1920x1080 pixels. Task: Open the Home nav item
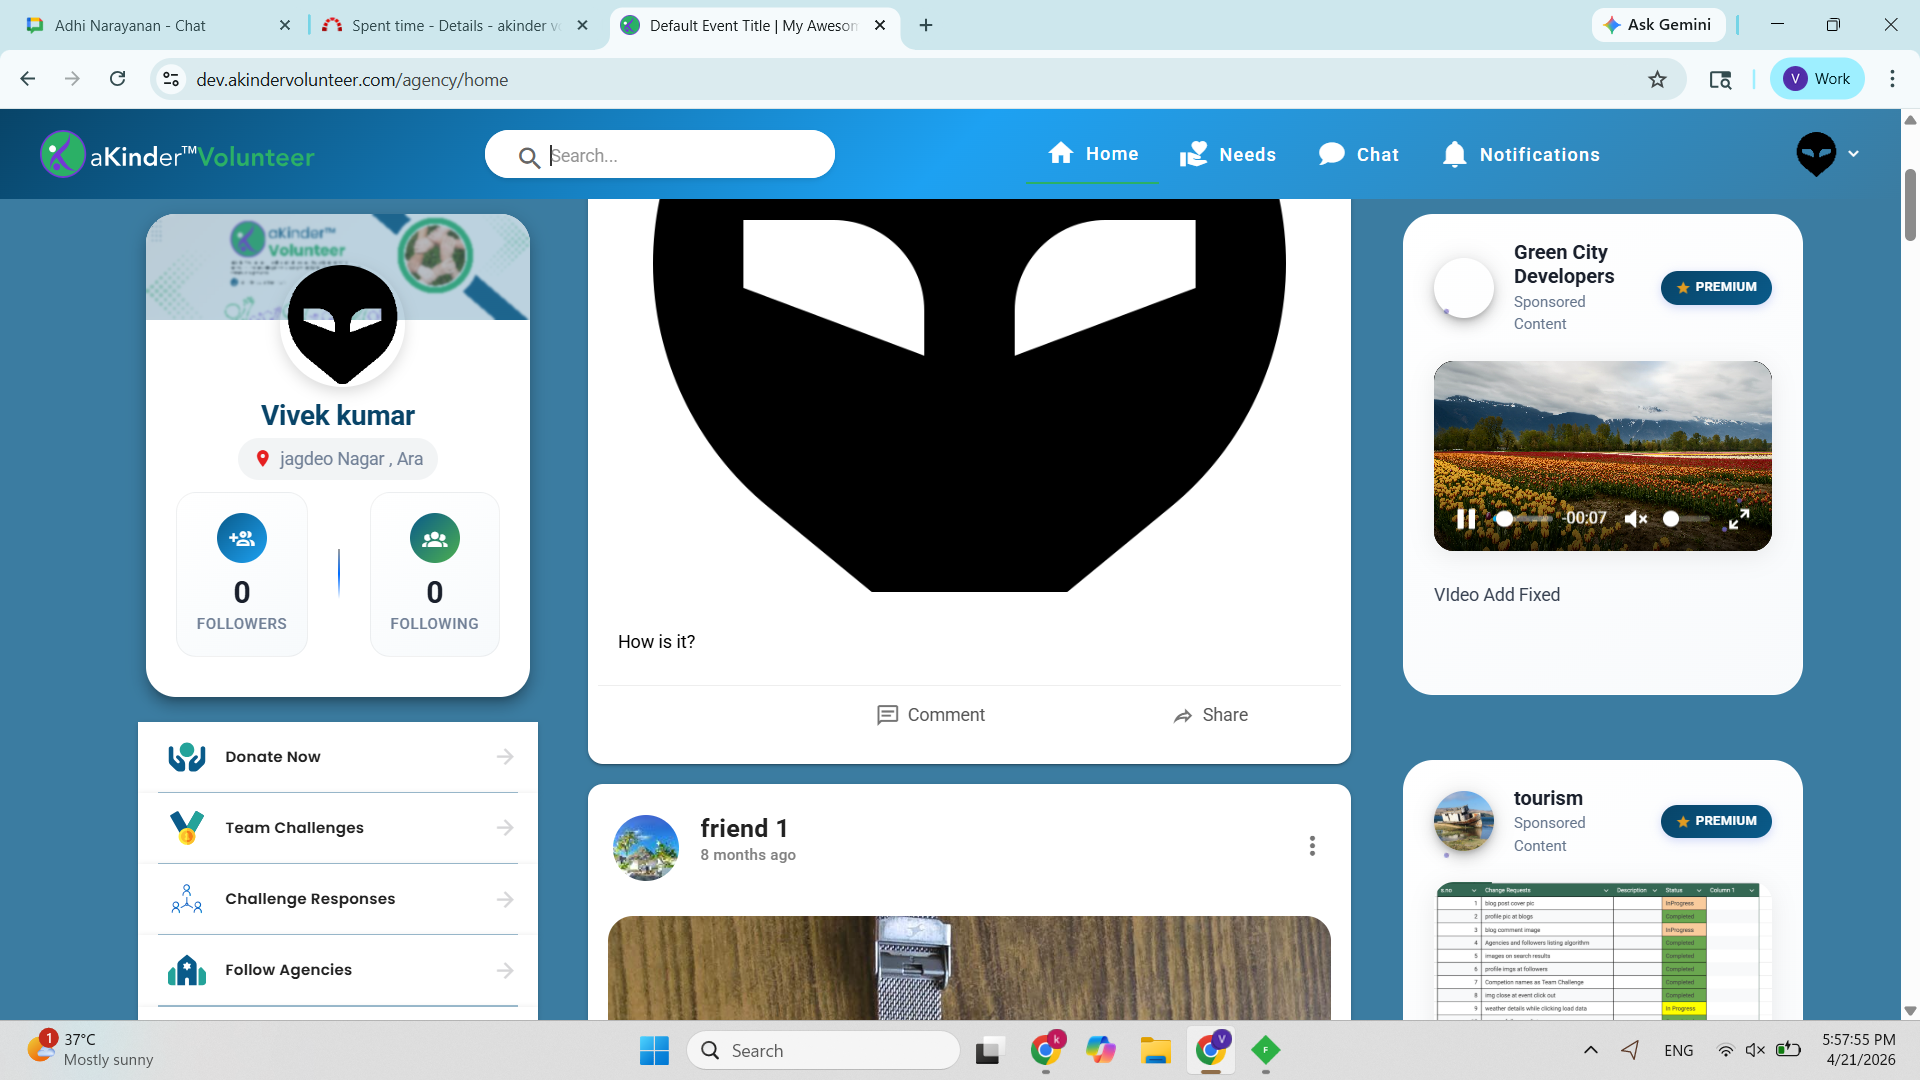(x=1093, y=154)
